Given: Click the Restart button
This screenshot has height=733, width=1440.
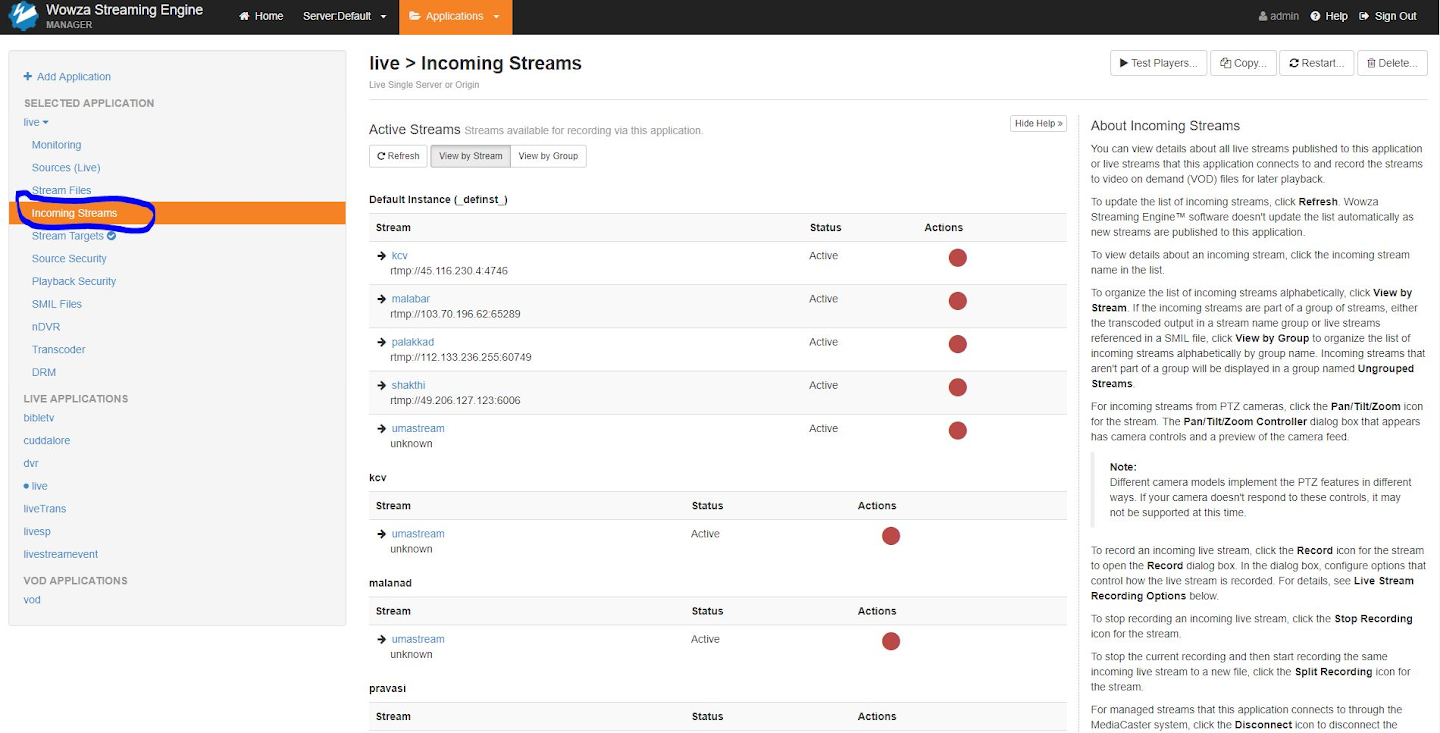Looking at the screenshot, I should point(1316,63).
